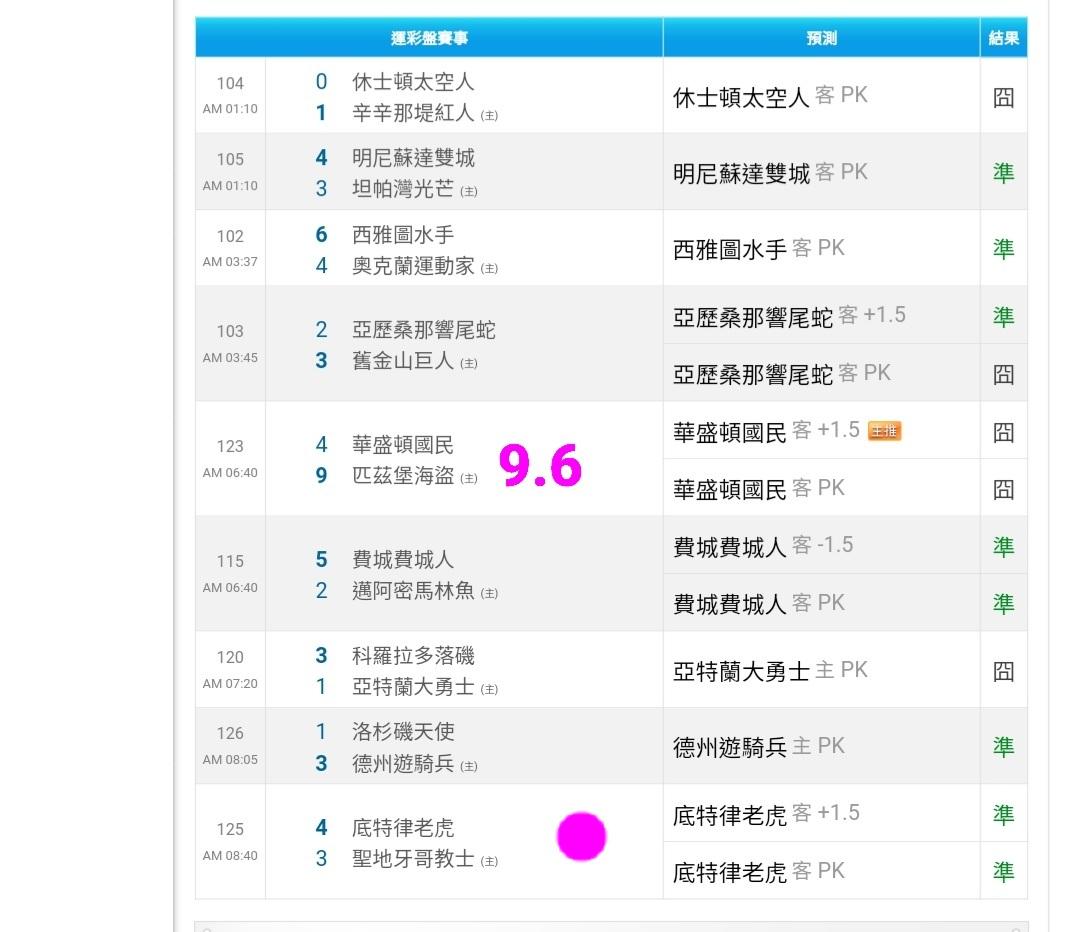Click 洛杉磯天使 team name

coord(402,732)
